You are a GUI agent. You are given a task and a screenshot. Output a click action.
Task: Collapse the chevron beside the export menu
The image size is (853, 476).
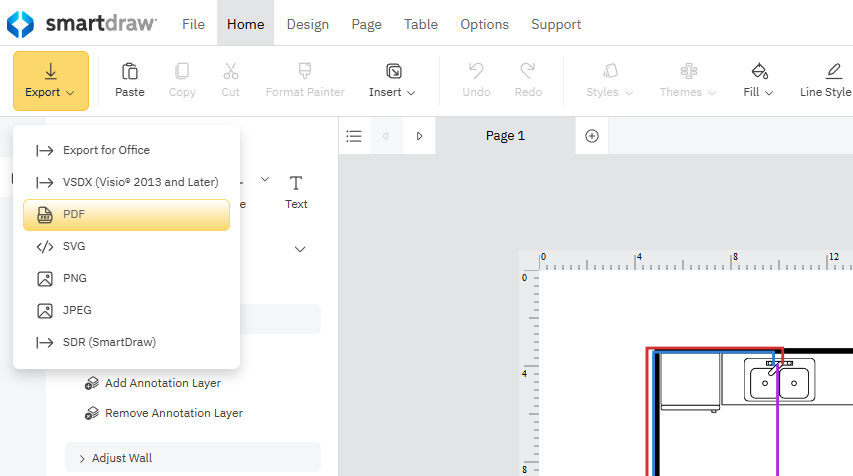[299, 249]
